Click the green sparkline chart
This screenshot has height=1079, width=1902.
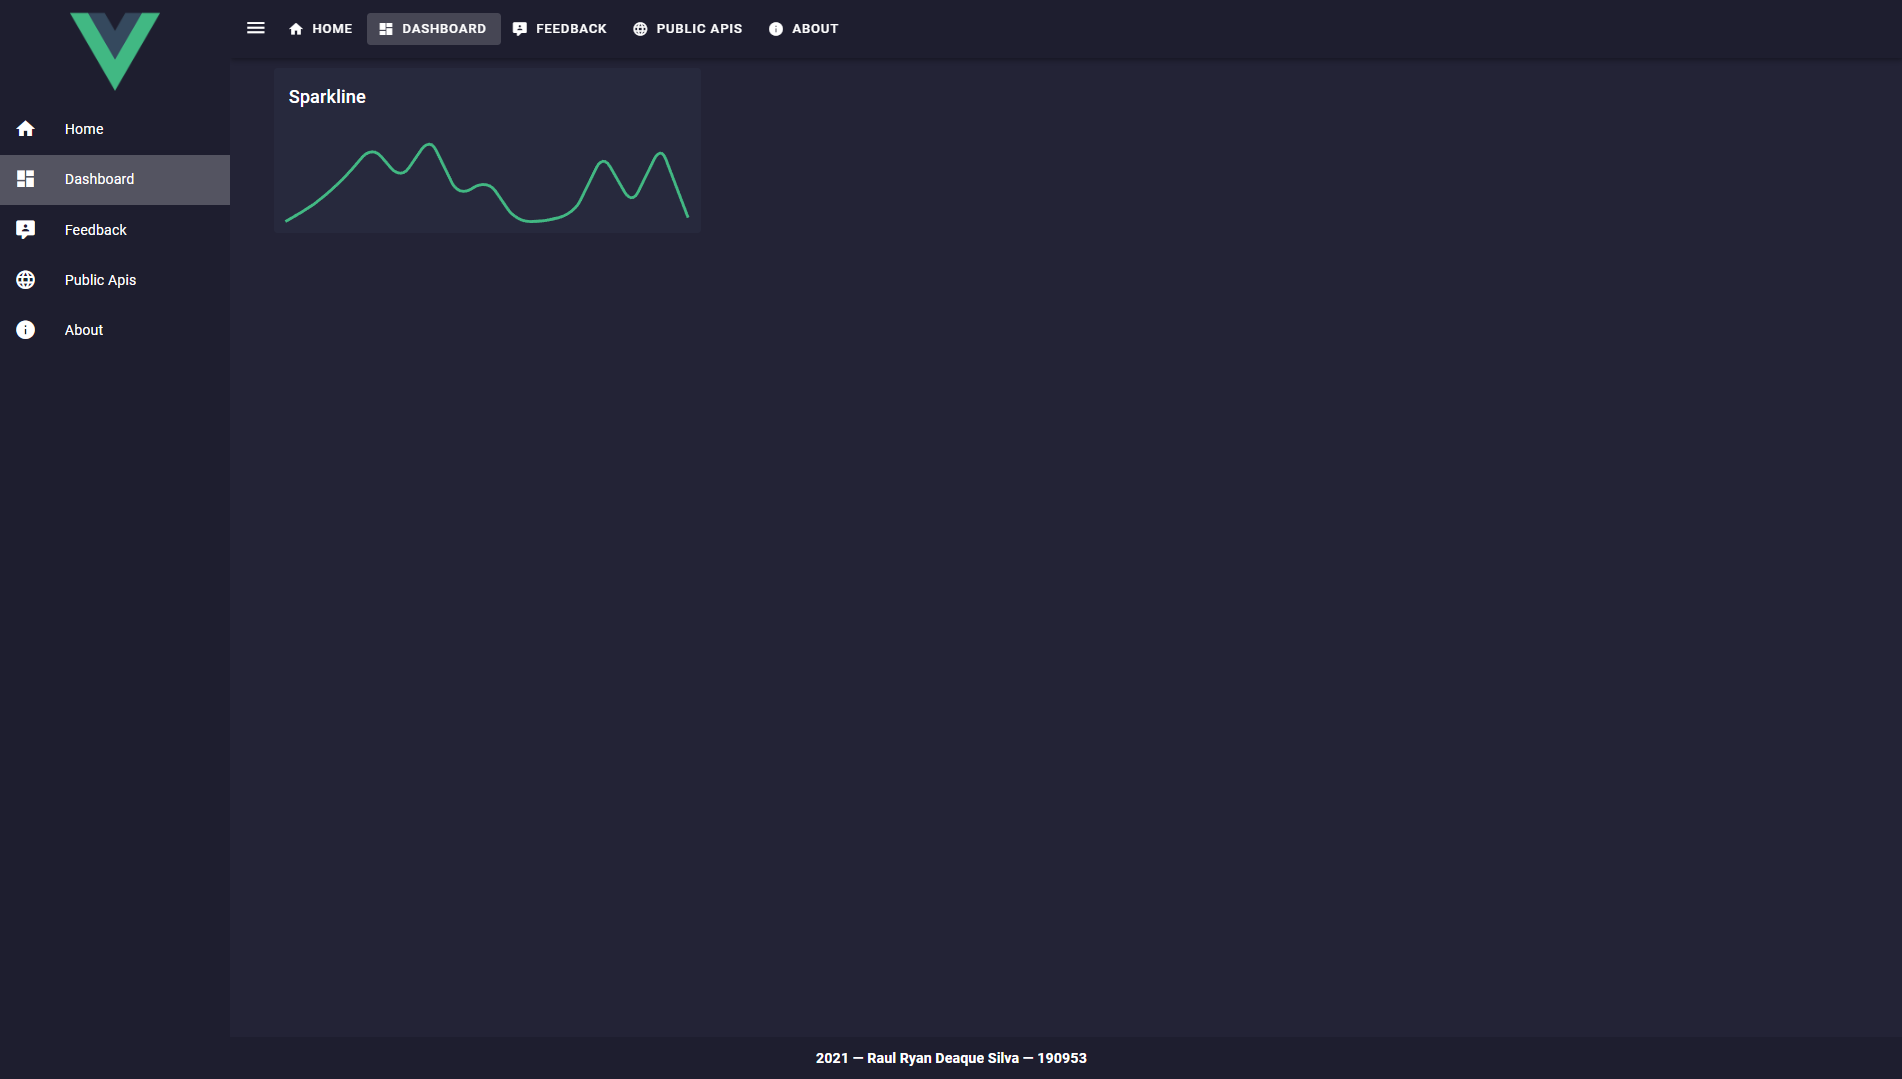[x=487, y=183]
